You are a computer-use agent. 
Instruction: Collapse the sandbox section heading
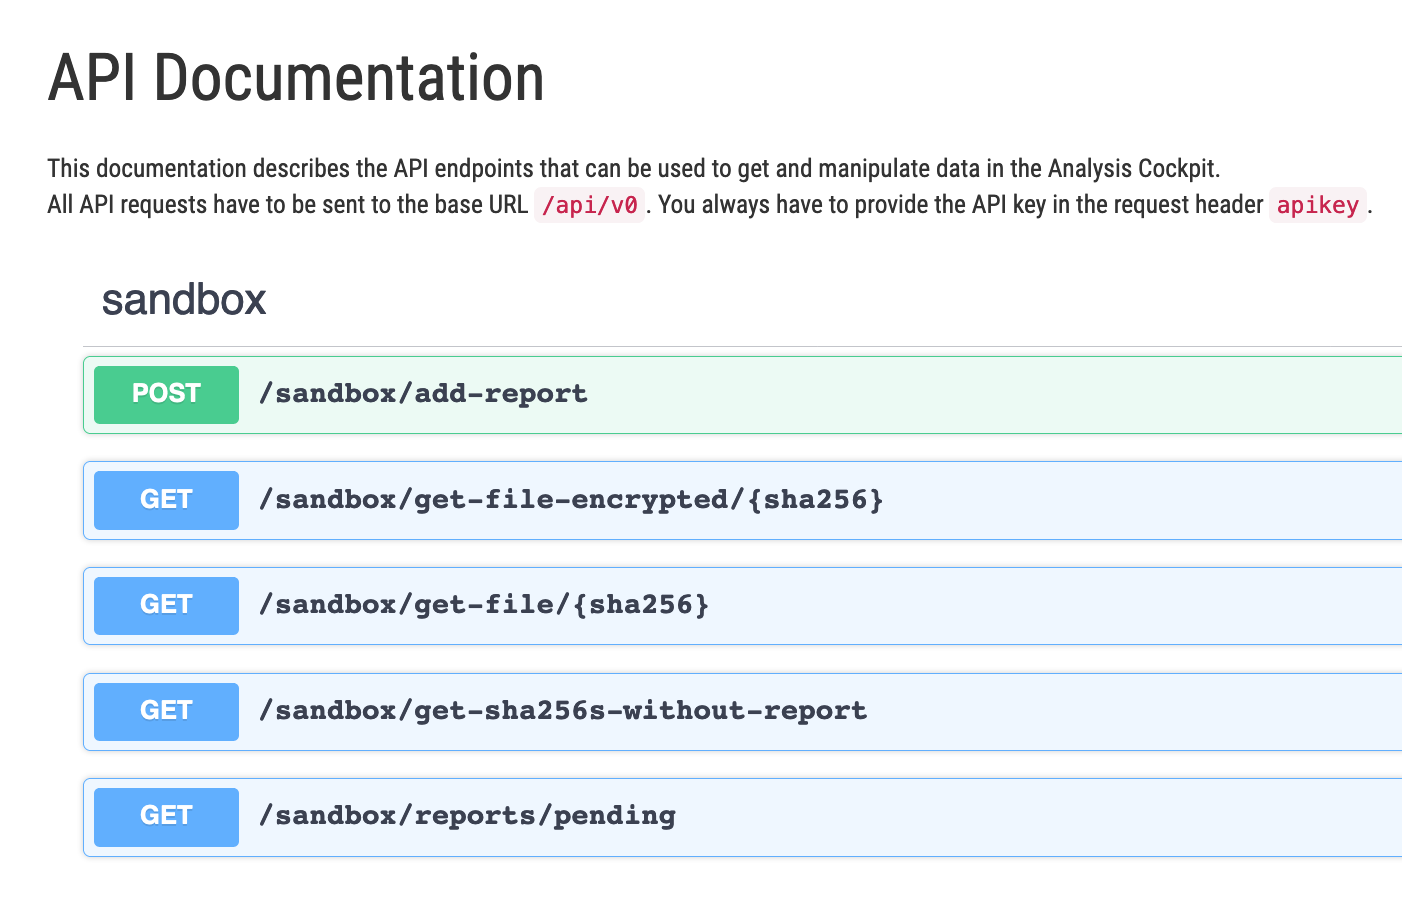tap(184, 300)
